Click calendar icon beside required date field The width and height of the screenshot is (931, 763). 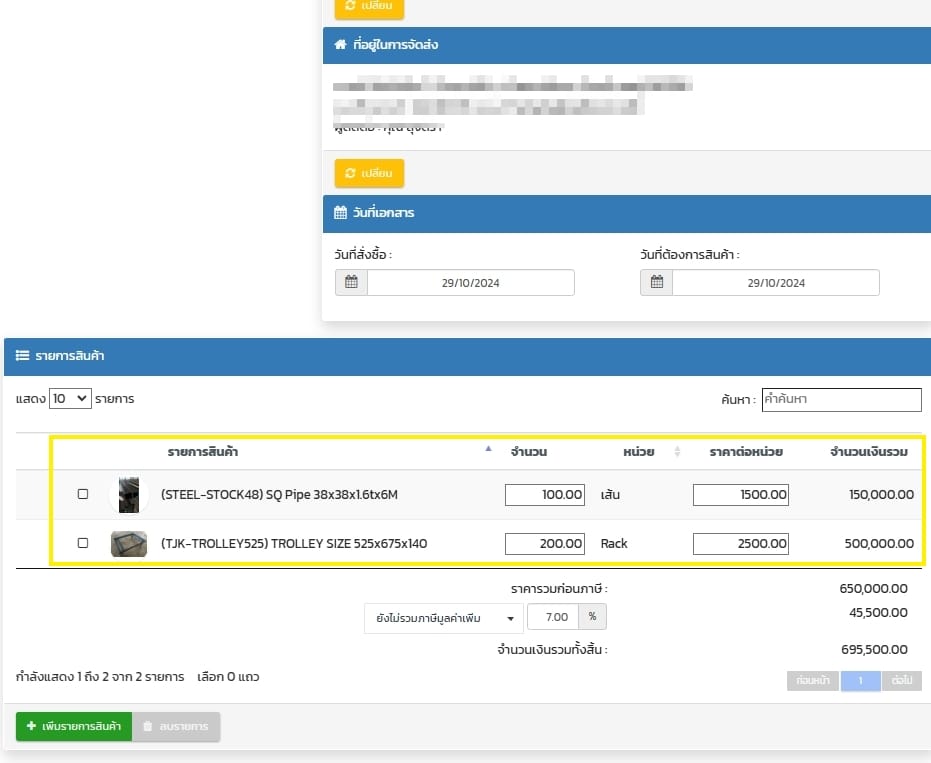pos(656,283)
